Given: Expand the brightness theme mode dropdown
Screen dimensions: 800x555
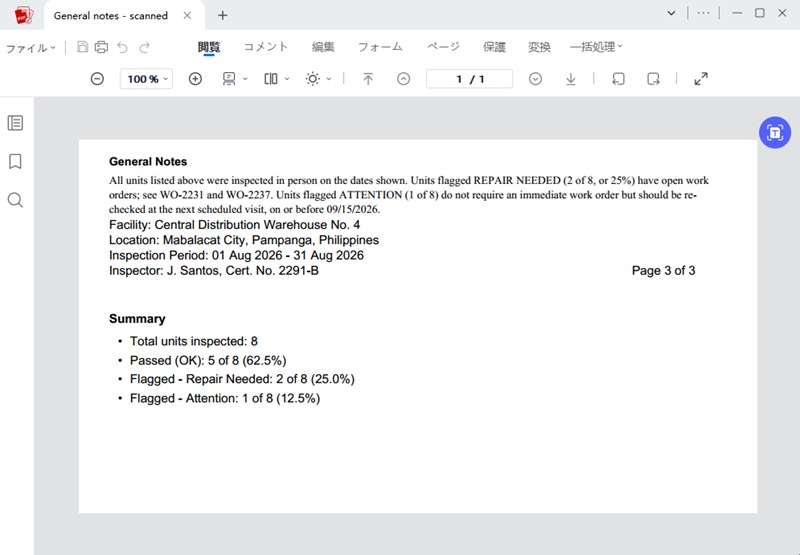Looking at the screenshot, I should [319, 79].
